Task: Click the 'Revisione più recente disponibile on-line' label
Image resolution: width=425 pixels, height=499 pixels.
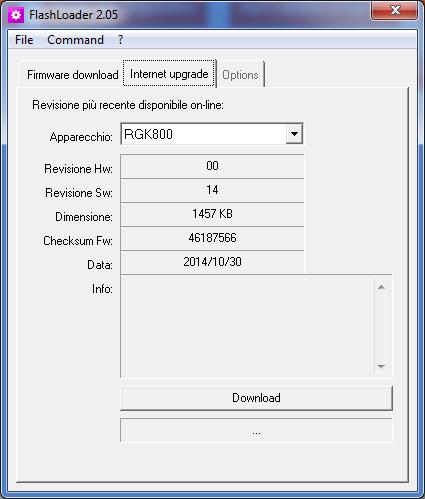Action: 128,105
